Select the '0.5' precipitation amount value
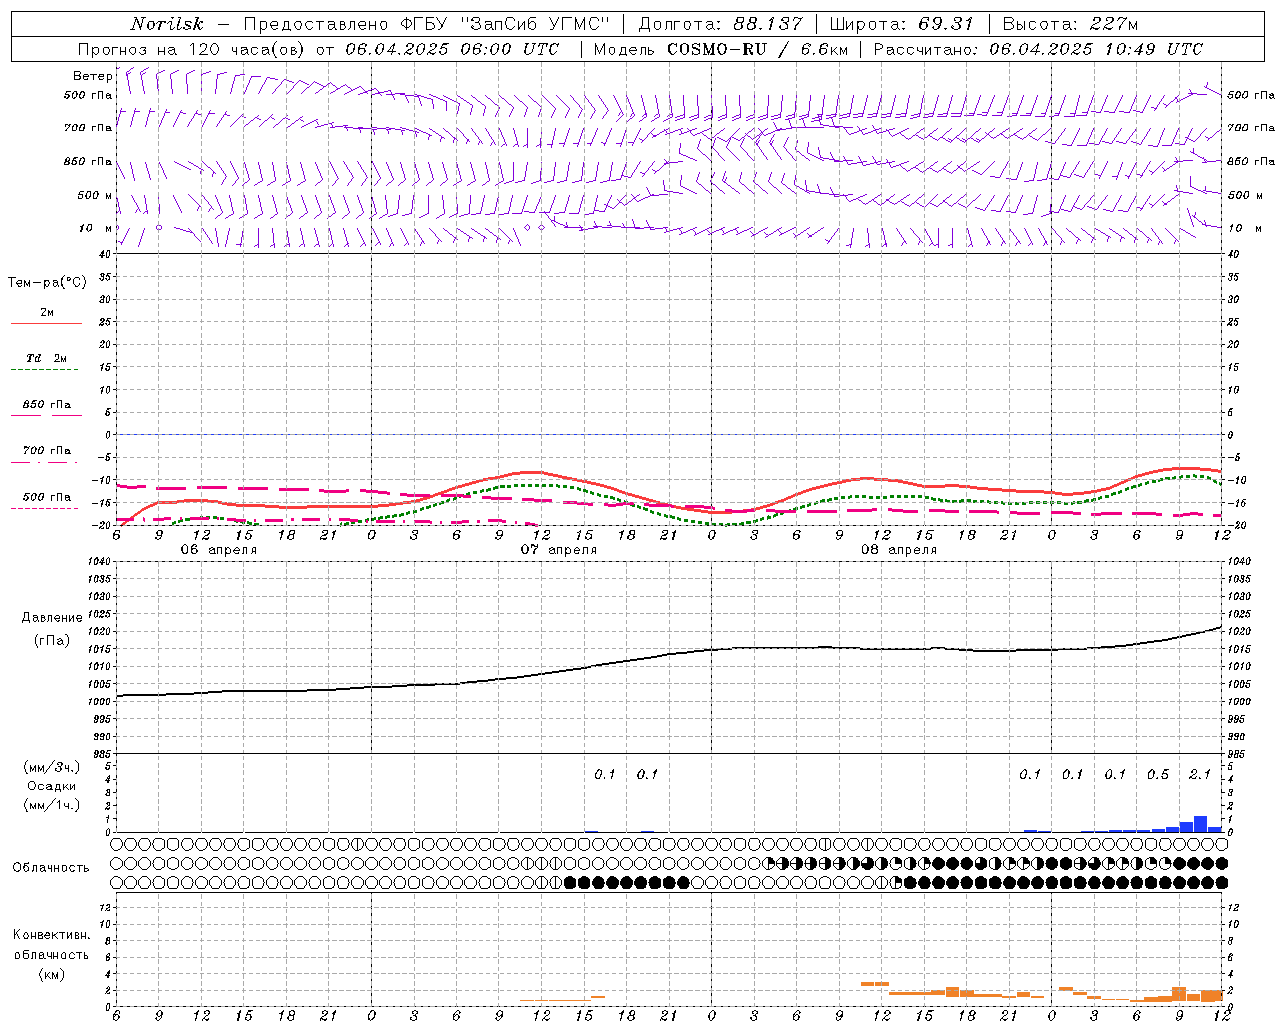 tap(1158, 774)
